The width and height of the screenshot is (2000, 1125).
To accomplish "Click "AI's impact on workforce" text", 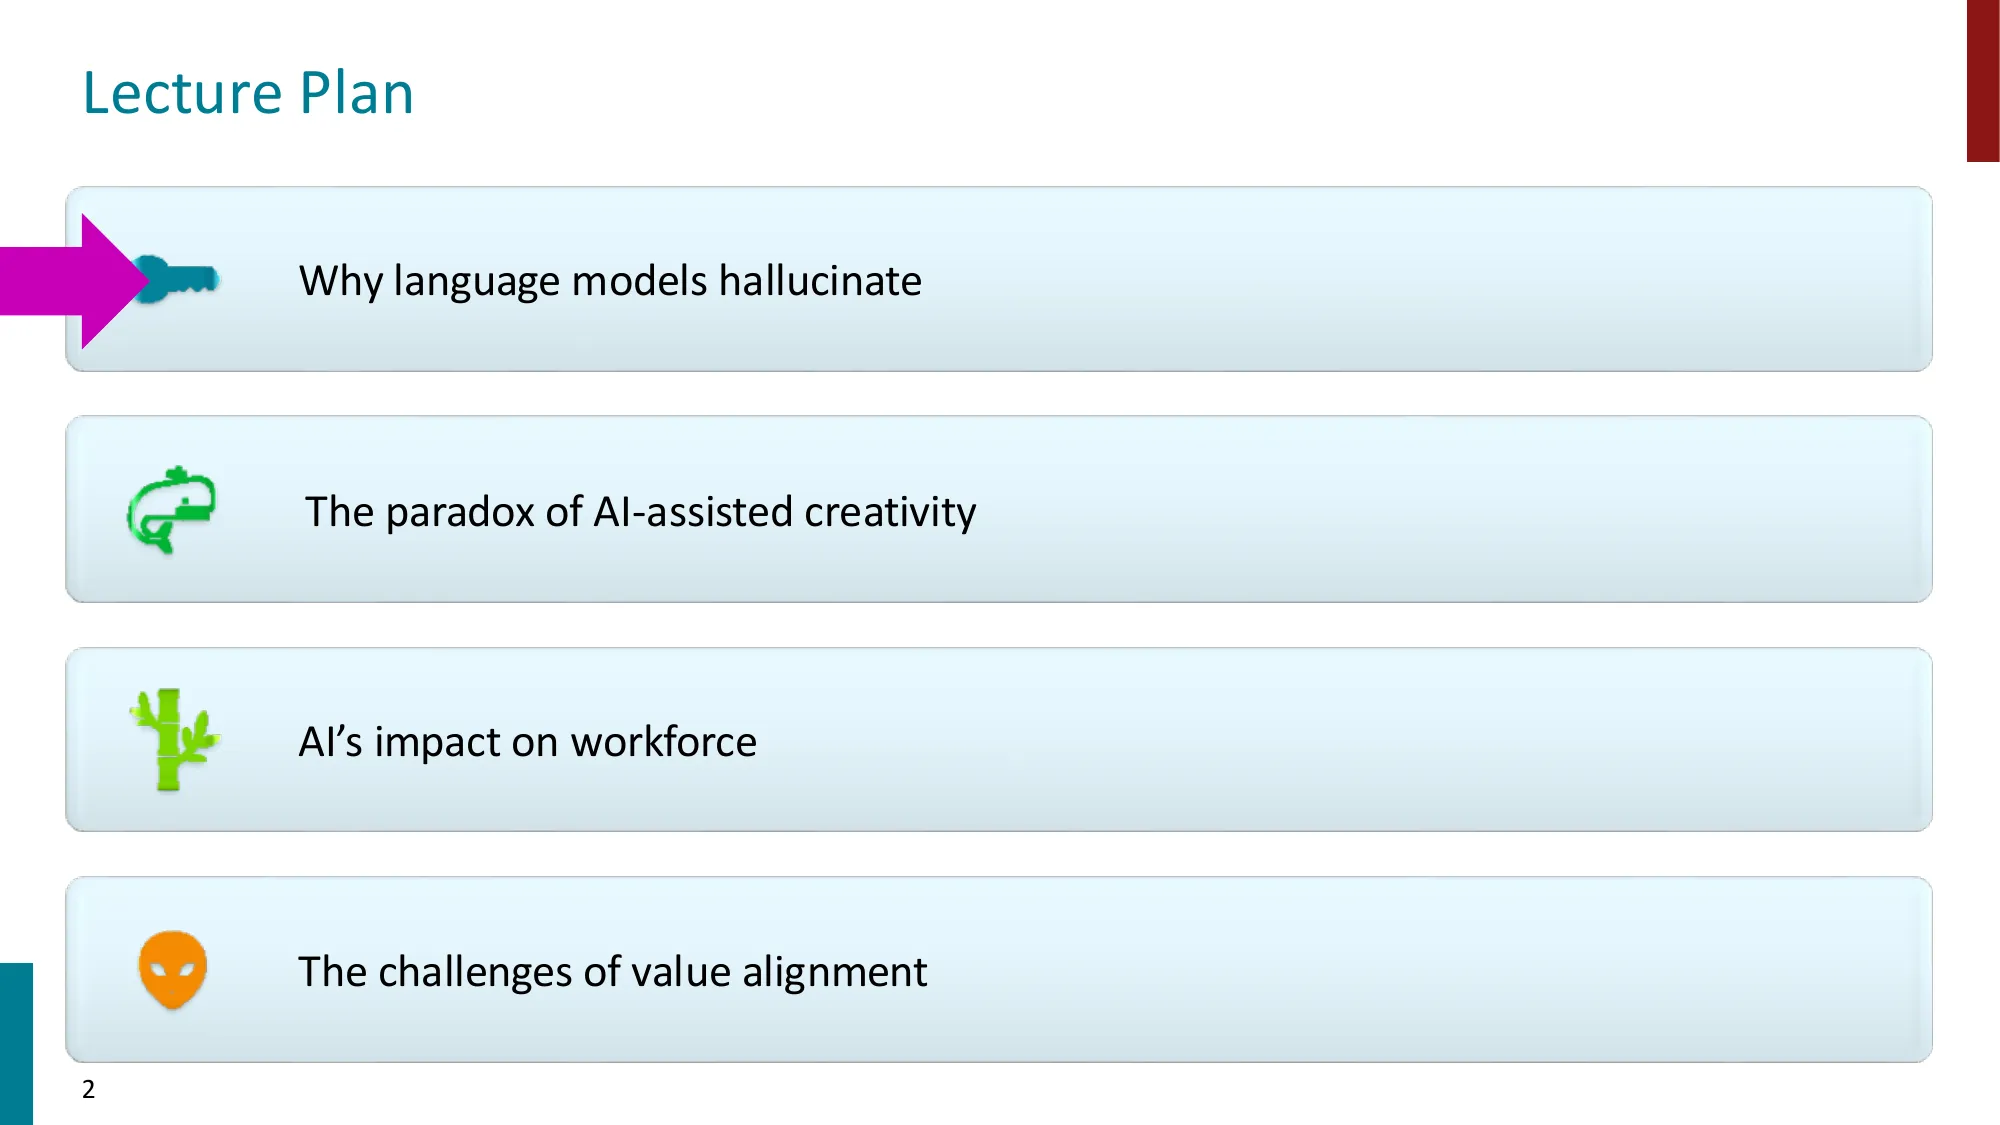I will coord(527,742).
